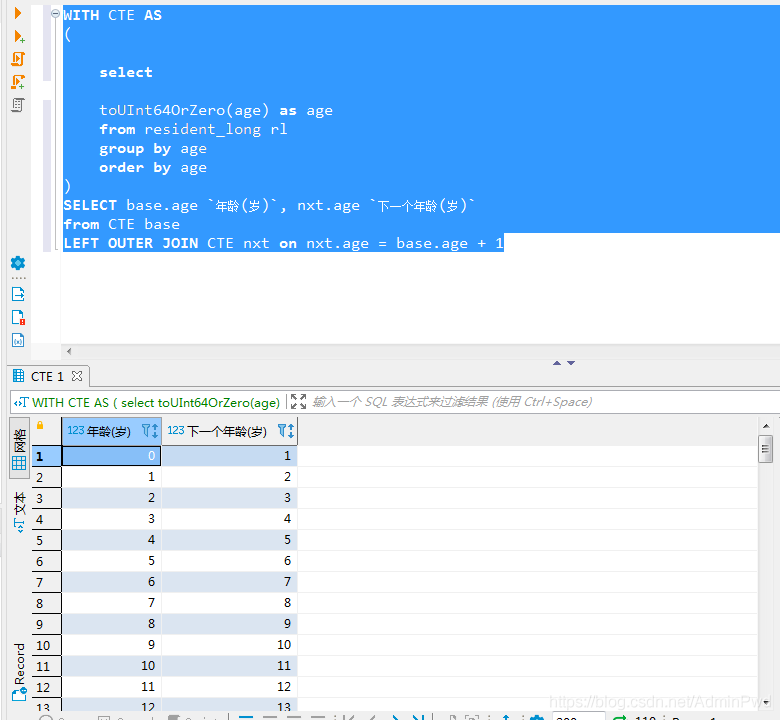Viewport: 780px width, 720px height.
Task: Select row header 9
Action: point(46,624)
